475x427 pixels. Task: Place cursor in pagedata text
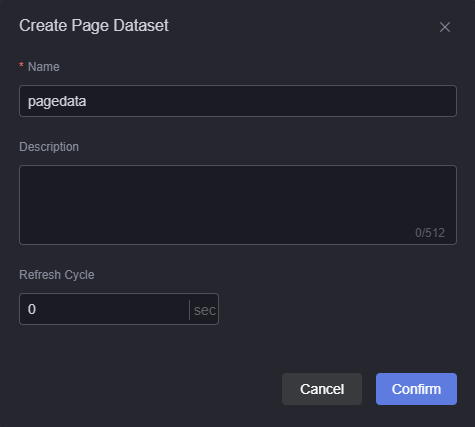click(57, 101)
